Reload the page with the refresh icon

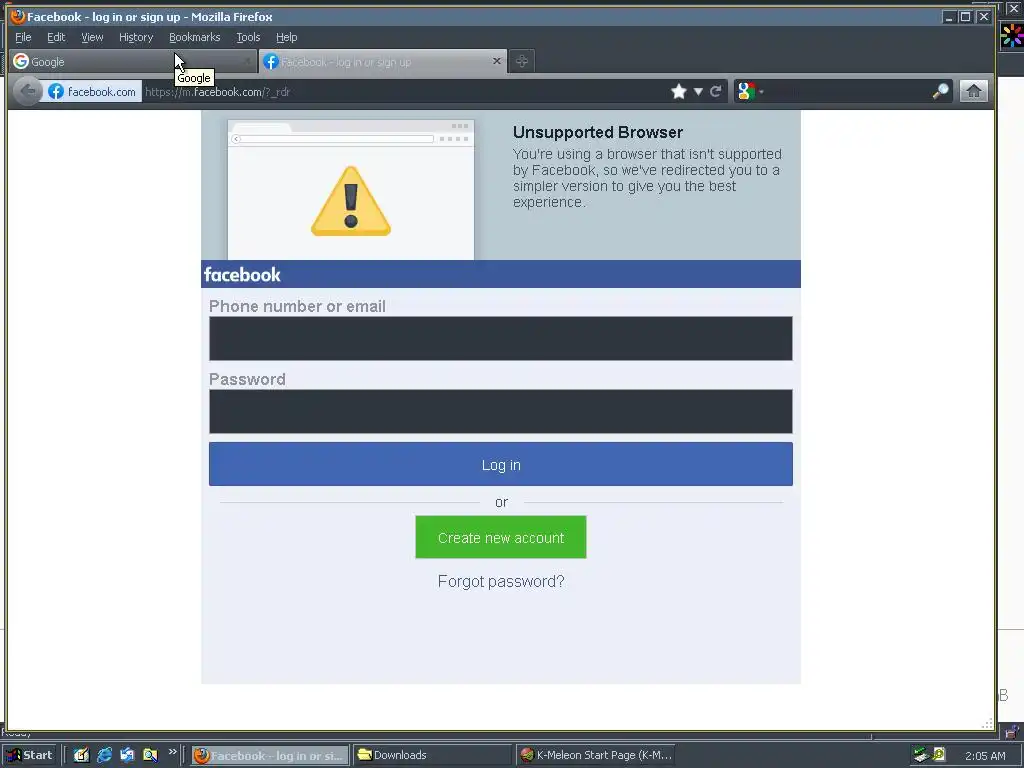click(x=716, y=91)
